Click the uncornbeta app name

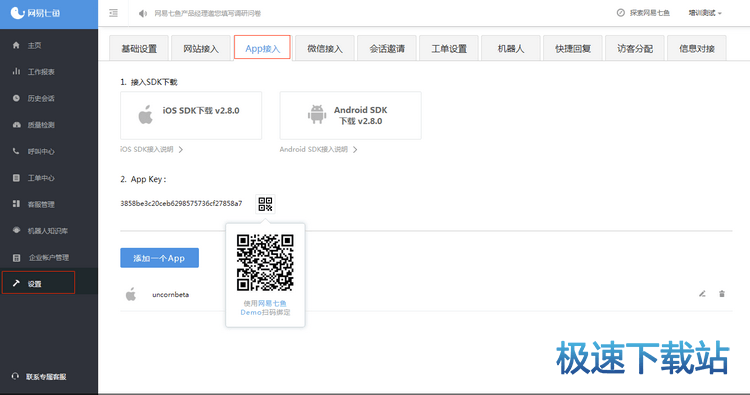tap(170, 295)
